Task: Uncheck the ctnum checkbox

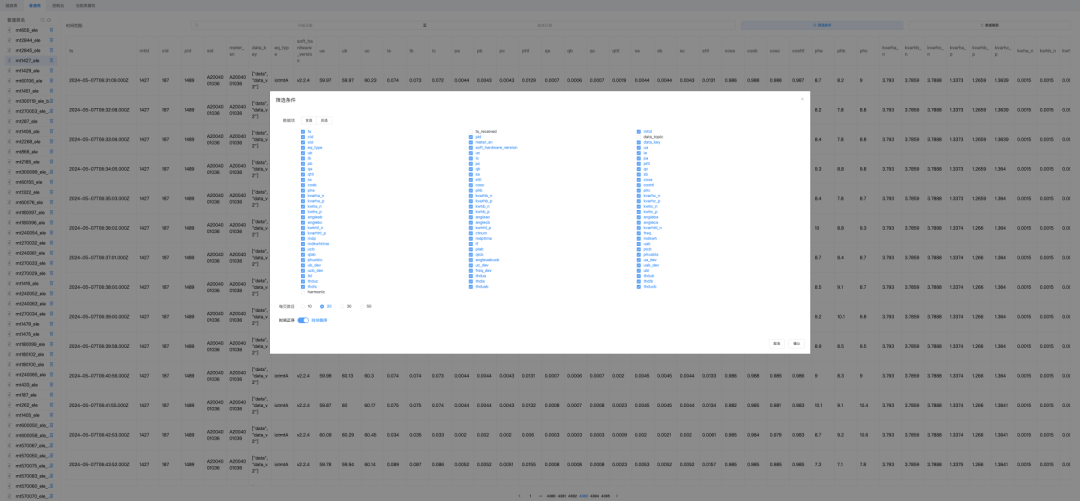Action: pos(471,233)
